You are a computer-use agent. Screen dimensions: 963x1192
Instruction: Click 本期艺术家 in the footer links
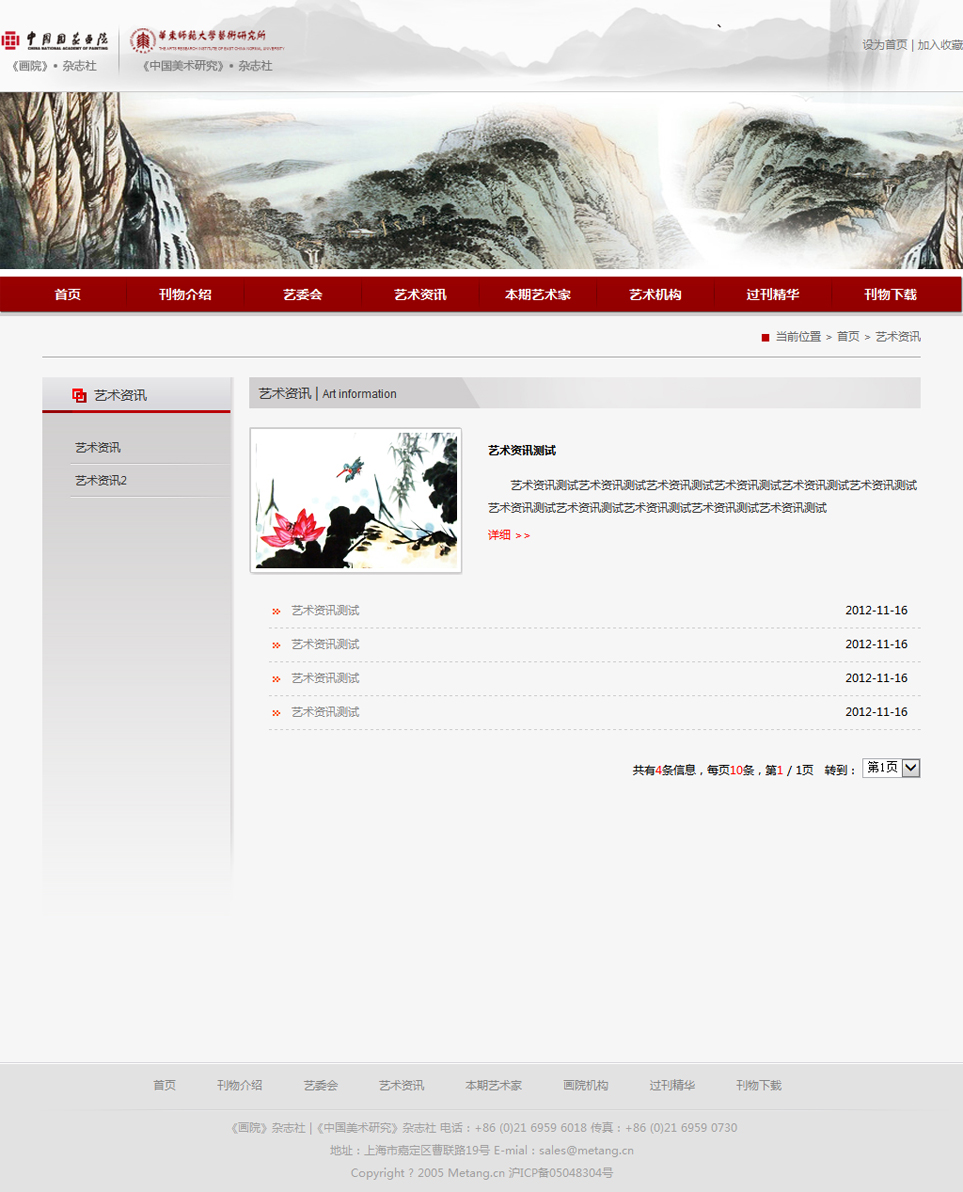[494, 1086]
